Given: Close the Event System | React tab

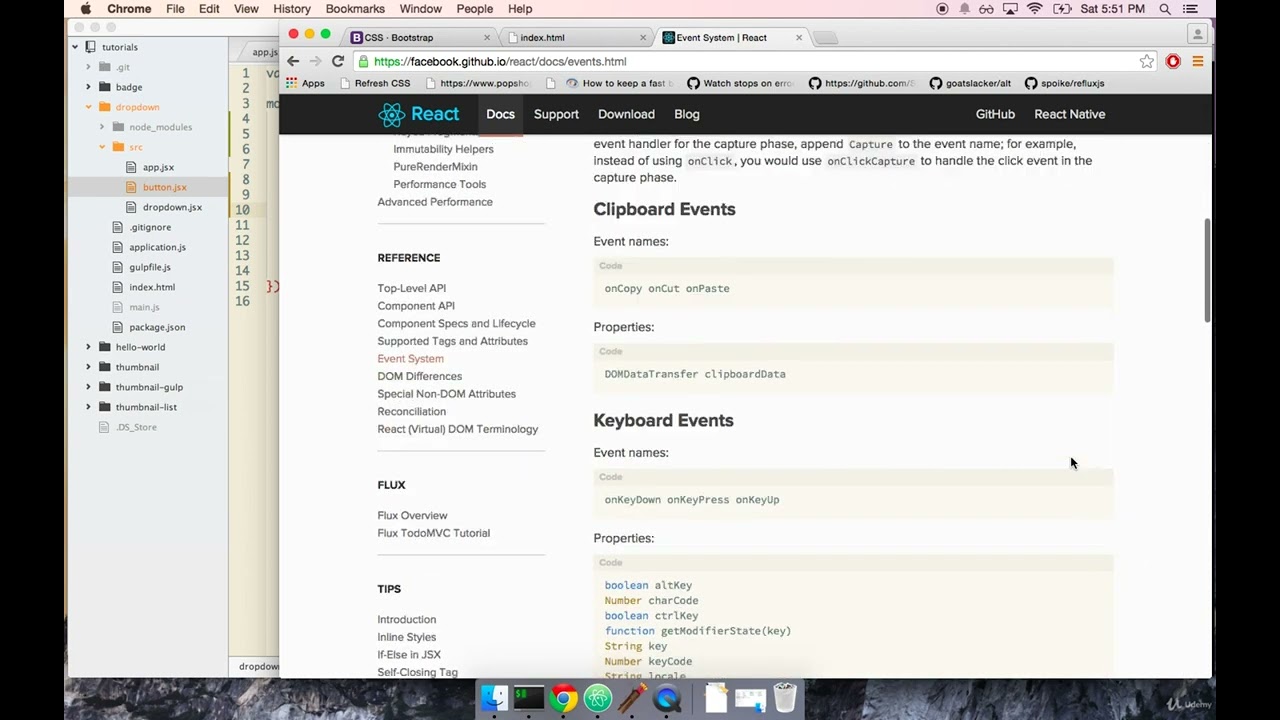Looking at the screenshot, I should pos(799,37).
